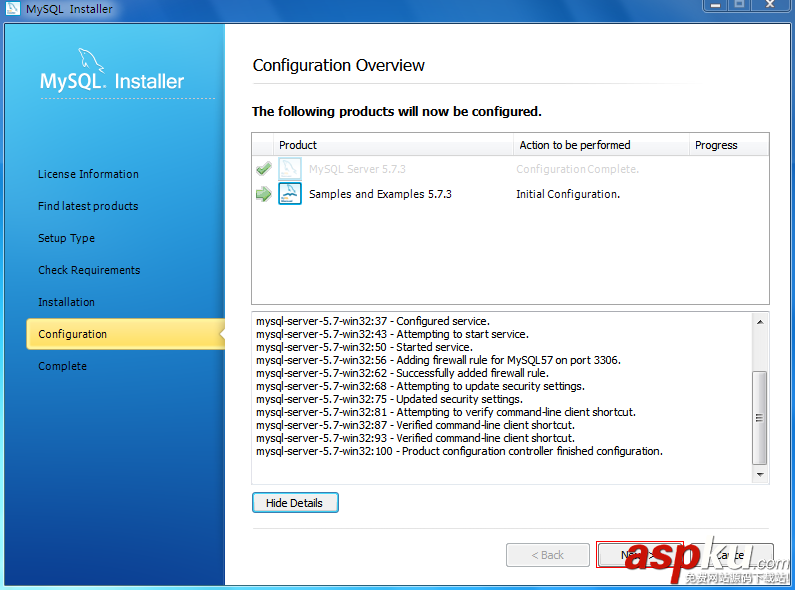
Task: Click the log line 'Successfully added firewall rule.'
Action: [403, 373]
